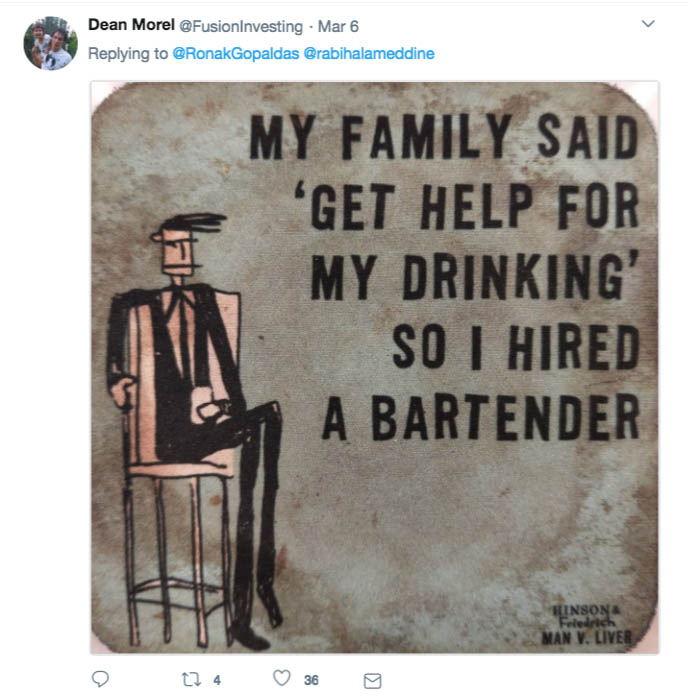Click the 'MAN V. LIVER' credit on the coaster
Screen dimensions: 688x698
click(x=591, y=636)
